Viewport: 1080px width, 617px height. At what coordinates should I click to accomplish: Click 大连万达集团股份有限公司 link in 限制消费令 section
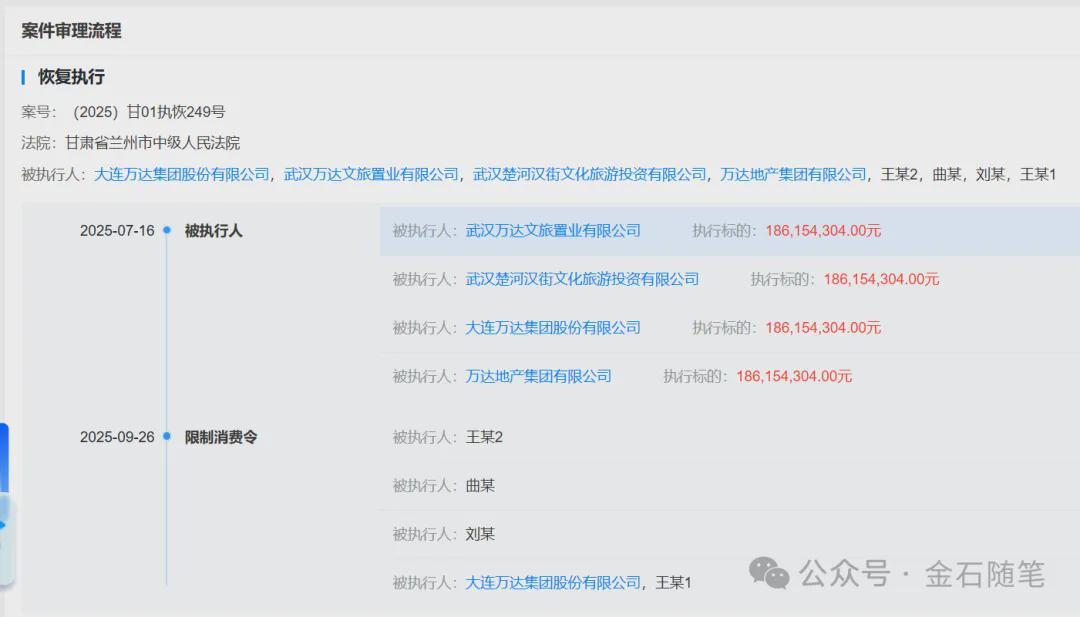(553, 583)
